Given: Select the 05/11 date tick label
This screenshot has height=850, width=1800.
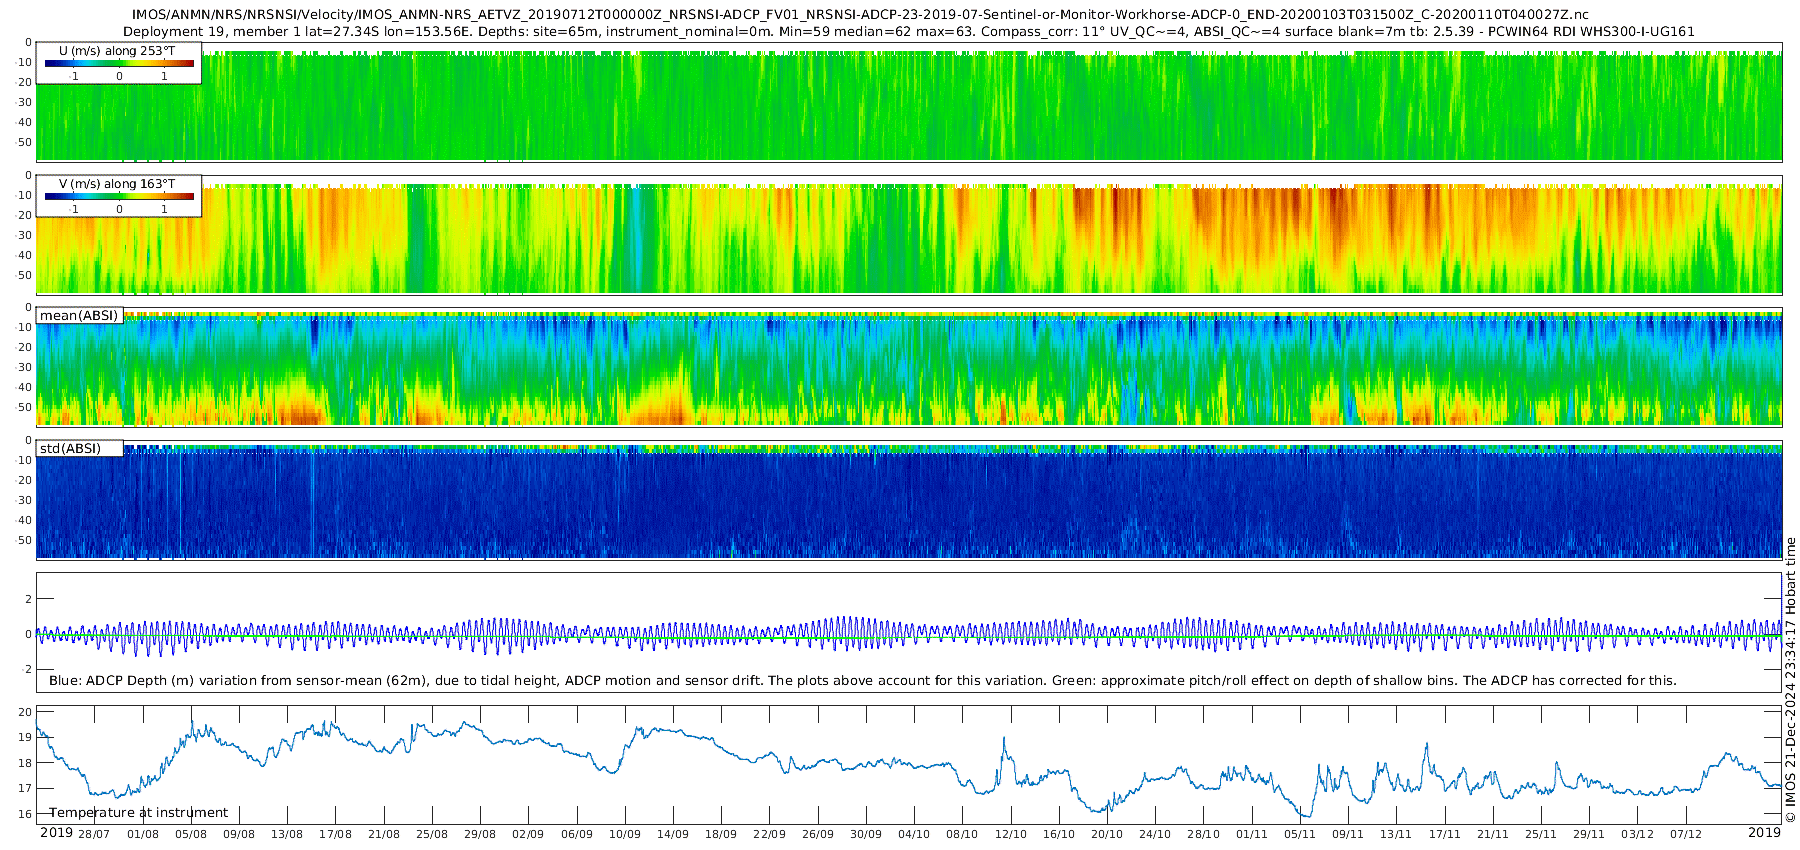Looking at the screenshot, I should point(1300,834).
